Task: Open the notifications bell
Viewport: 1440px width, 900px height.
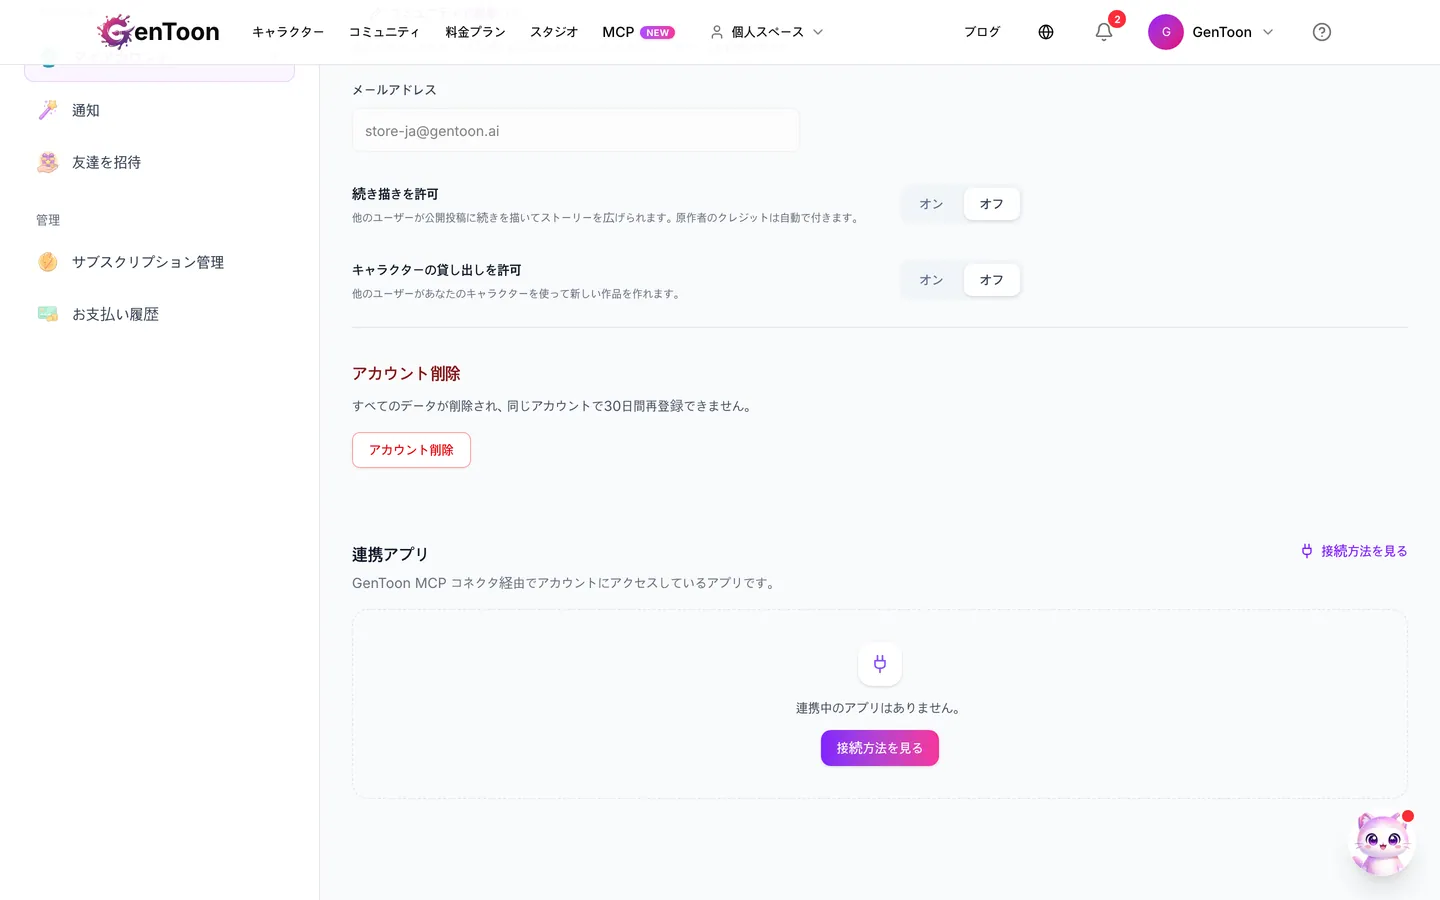Action: (x=1104, y=32)
